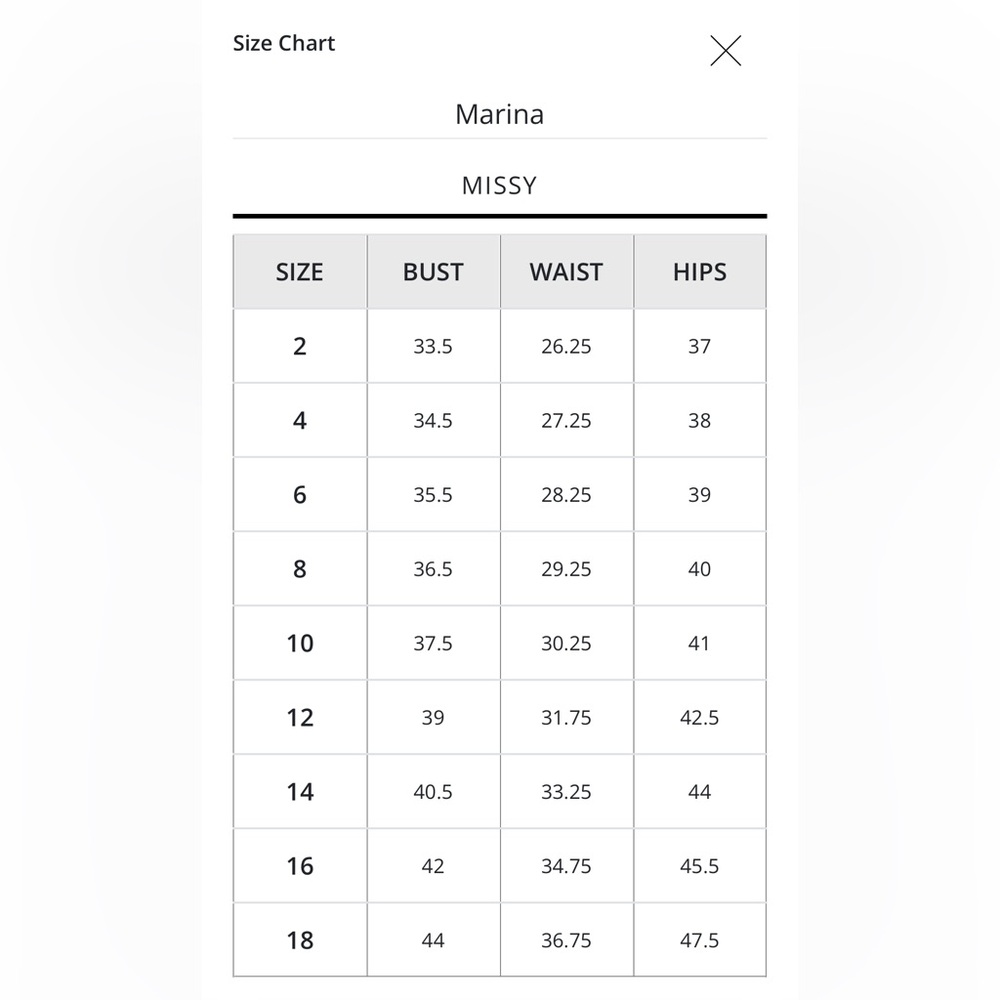The height and width of the screenshot is (1000, 1000).
Task: Select size 6 row label
Action: pos(300,495)
